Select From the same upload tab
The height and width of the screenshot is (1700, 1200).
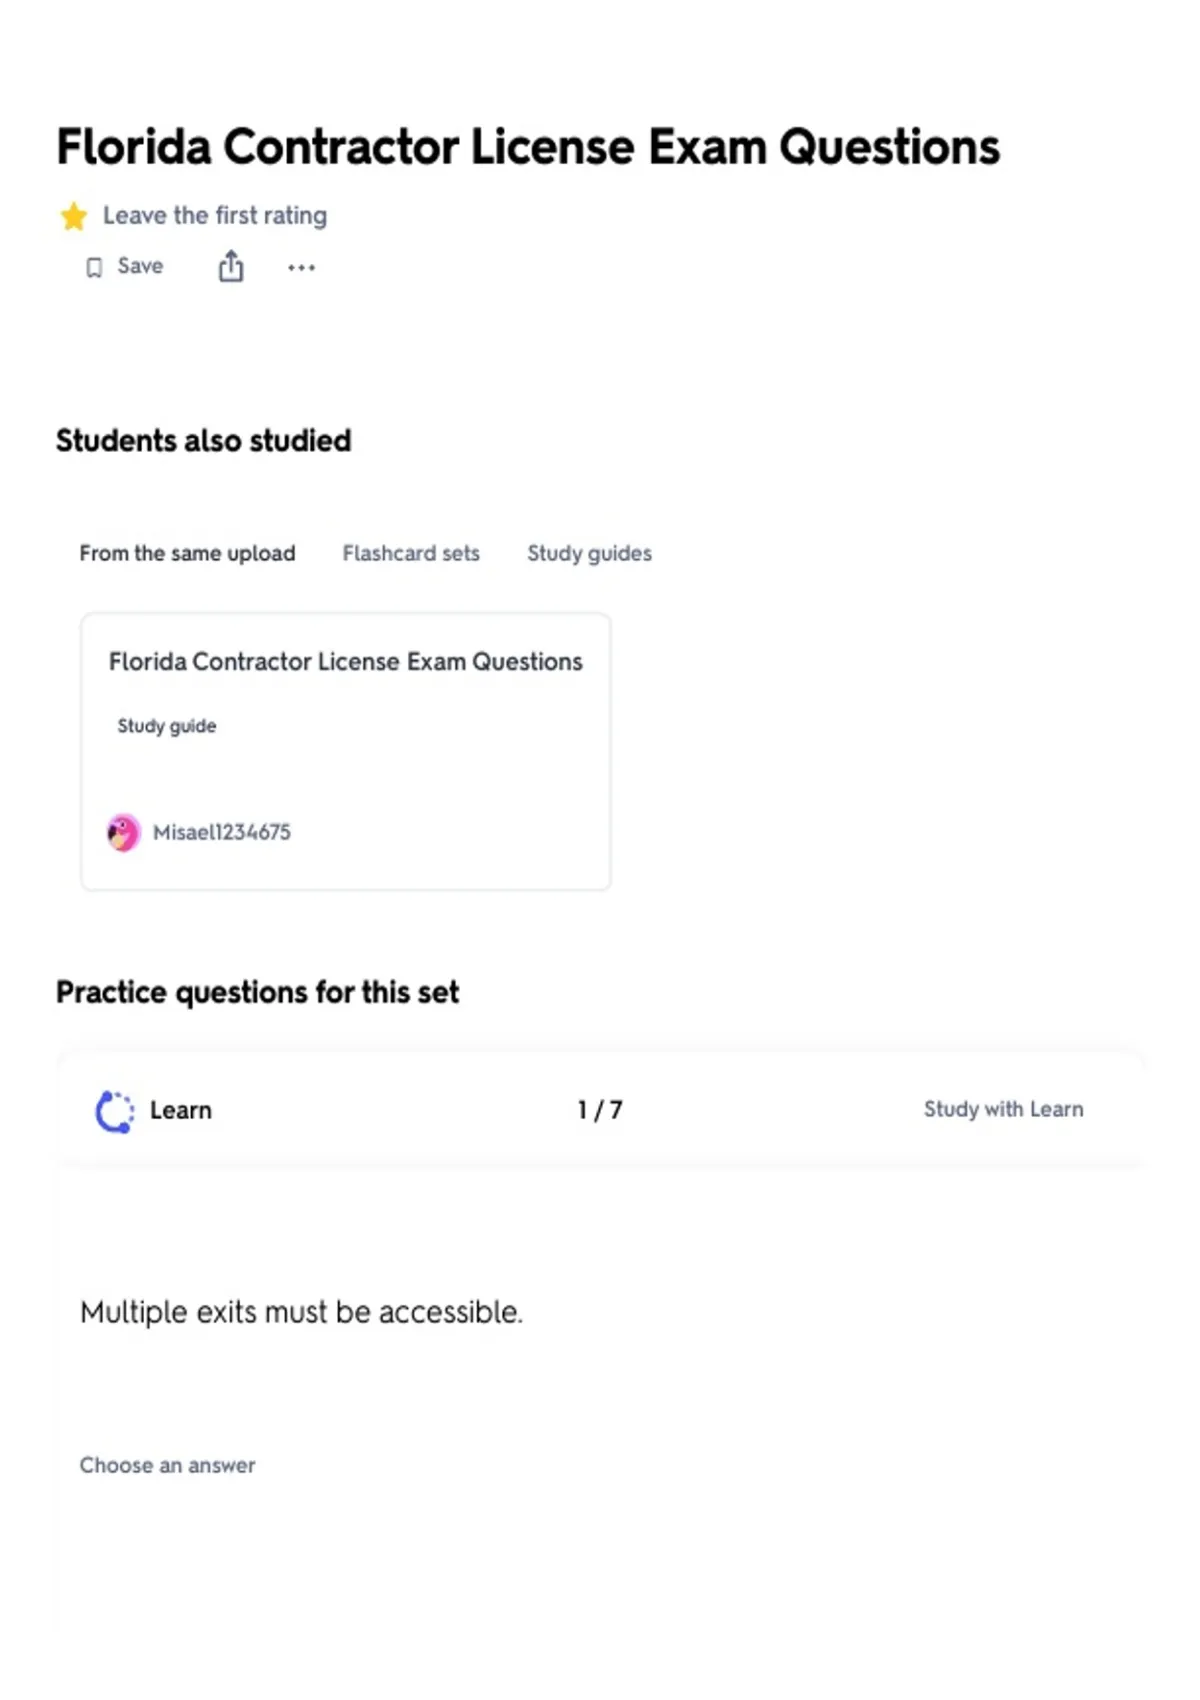[x=187, y=553]
